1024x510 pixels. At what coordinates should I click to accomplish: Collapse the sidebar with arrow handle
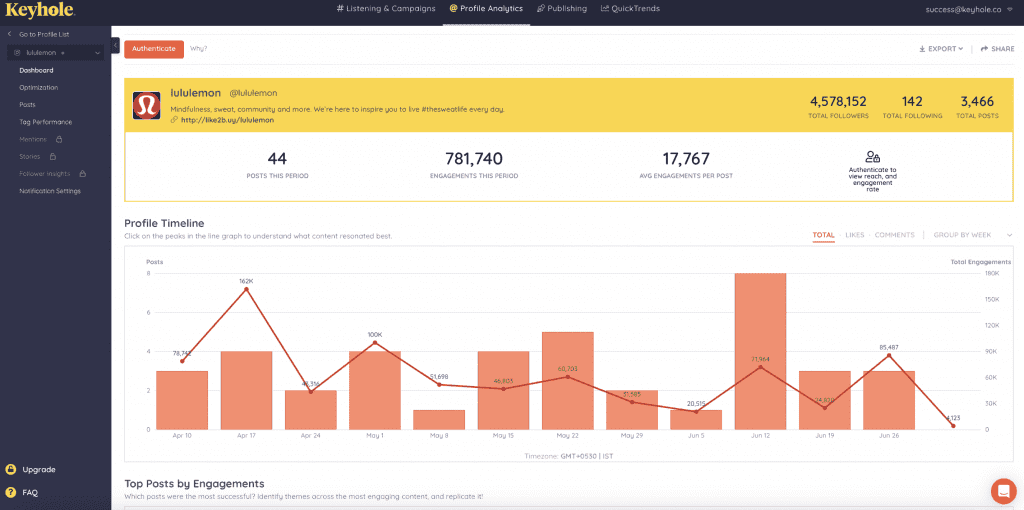pos(116,46)
